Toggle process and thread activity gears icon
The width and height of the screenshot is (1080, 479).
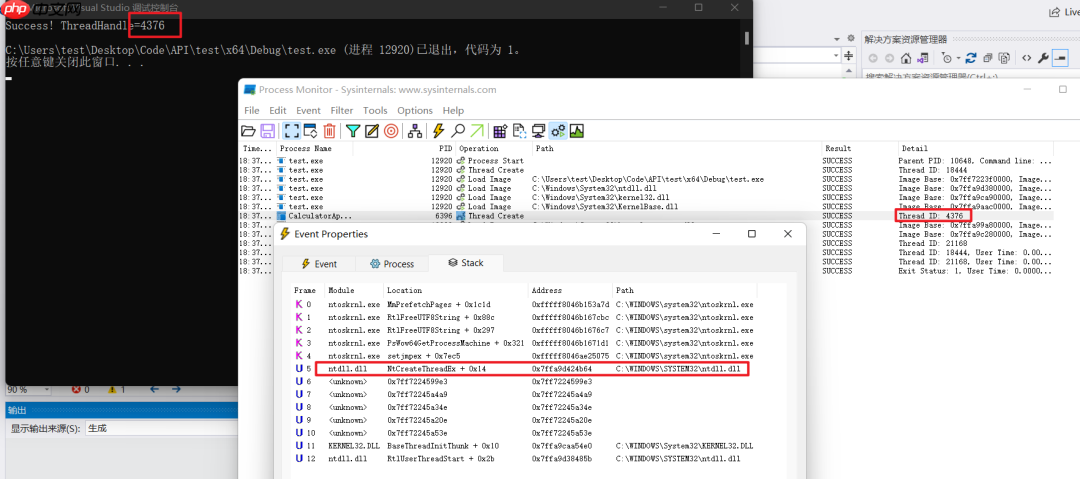click(x=558, y=130)
